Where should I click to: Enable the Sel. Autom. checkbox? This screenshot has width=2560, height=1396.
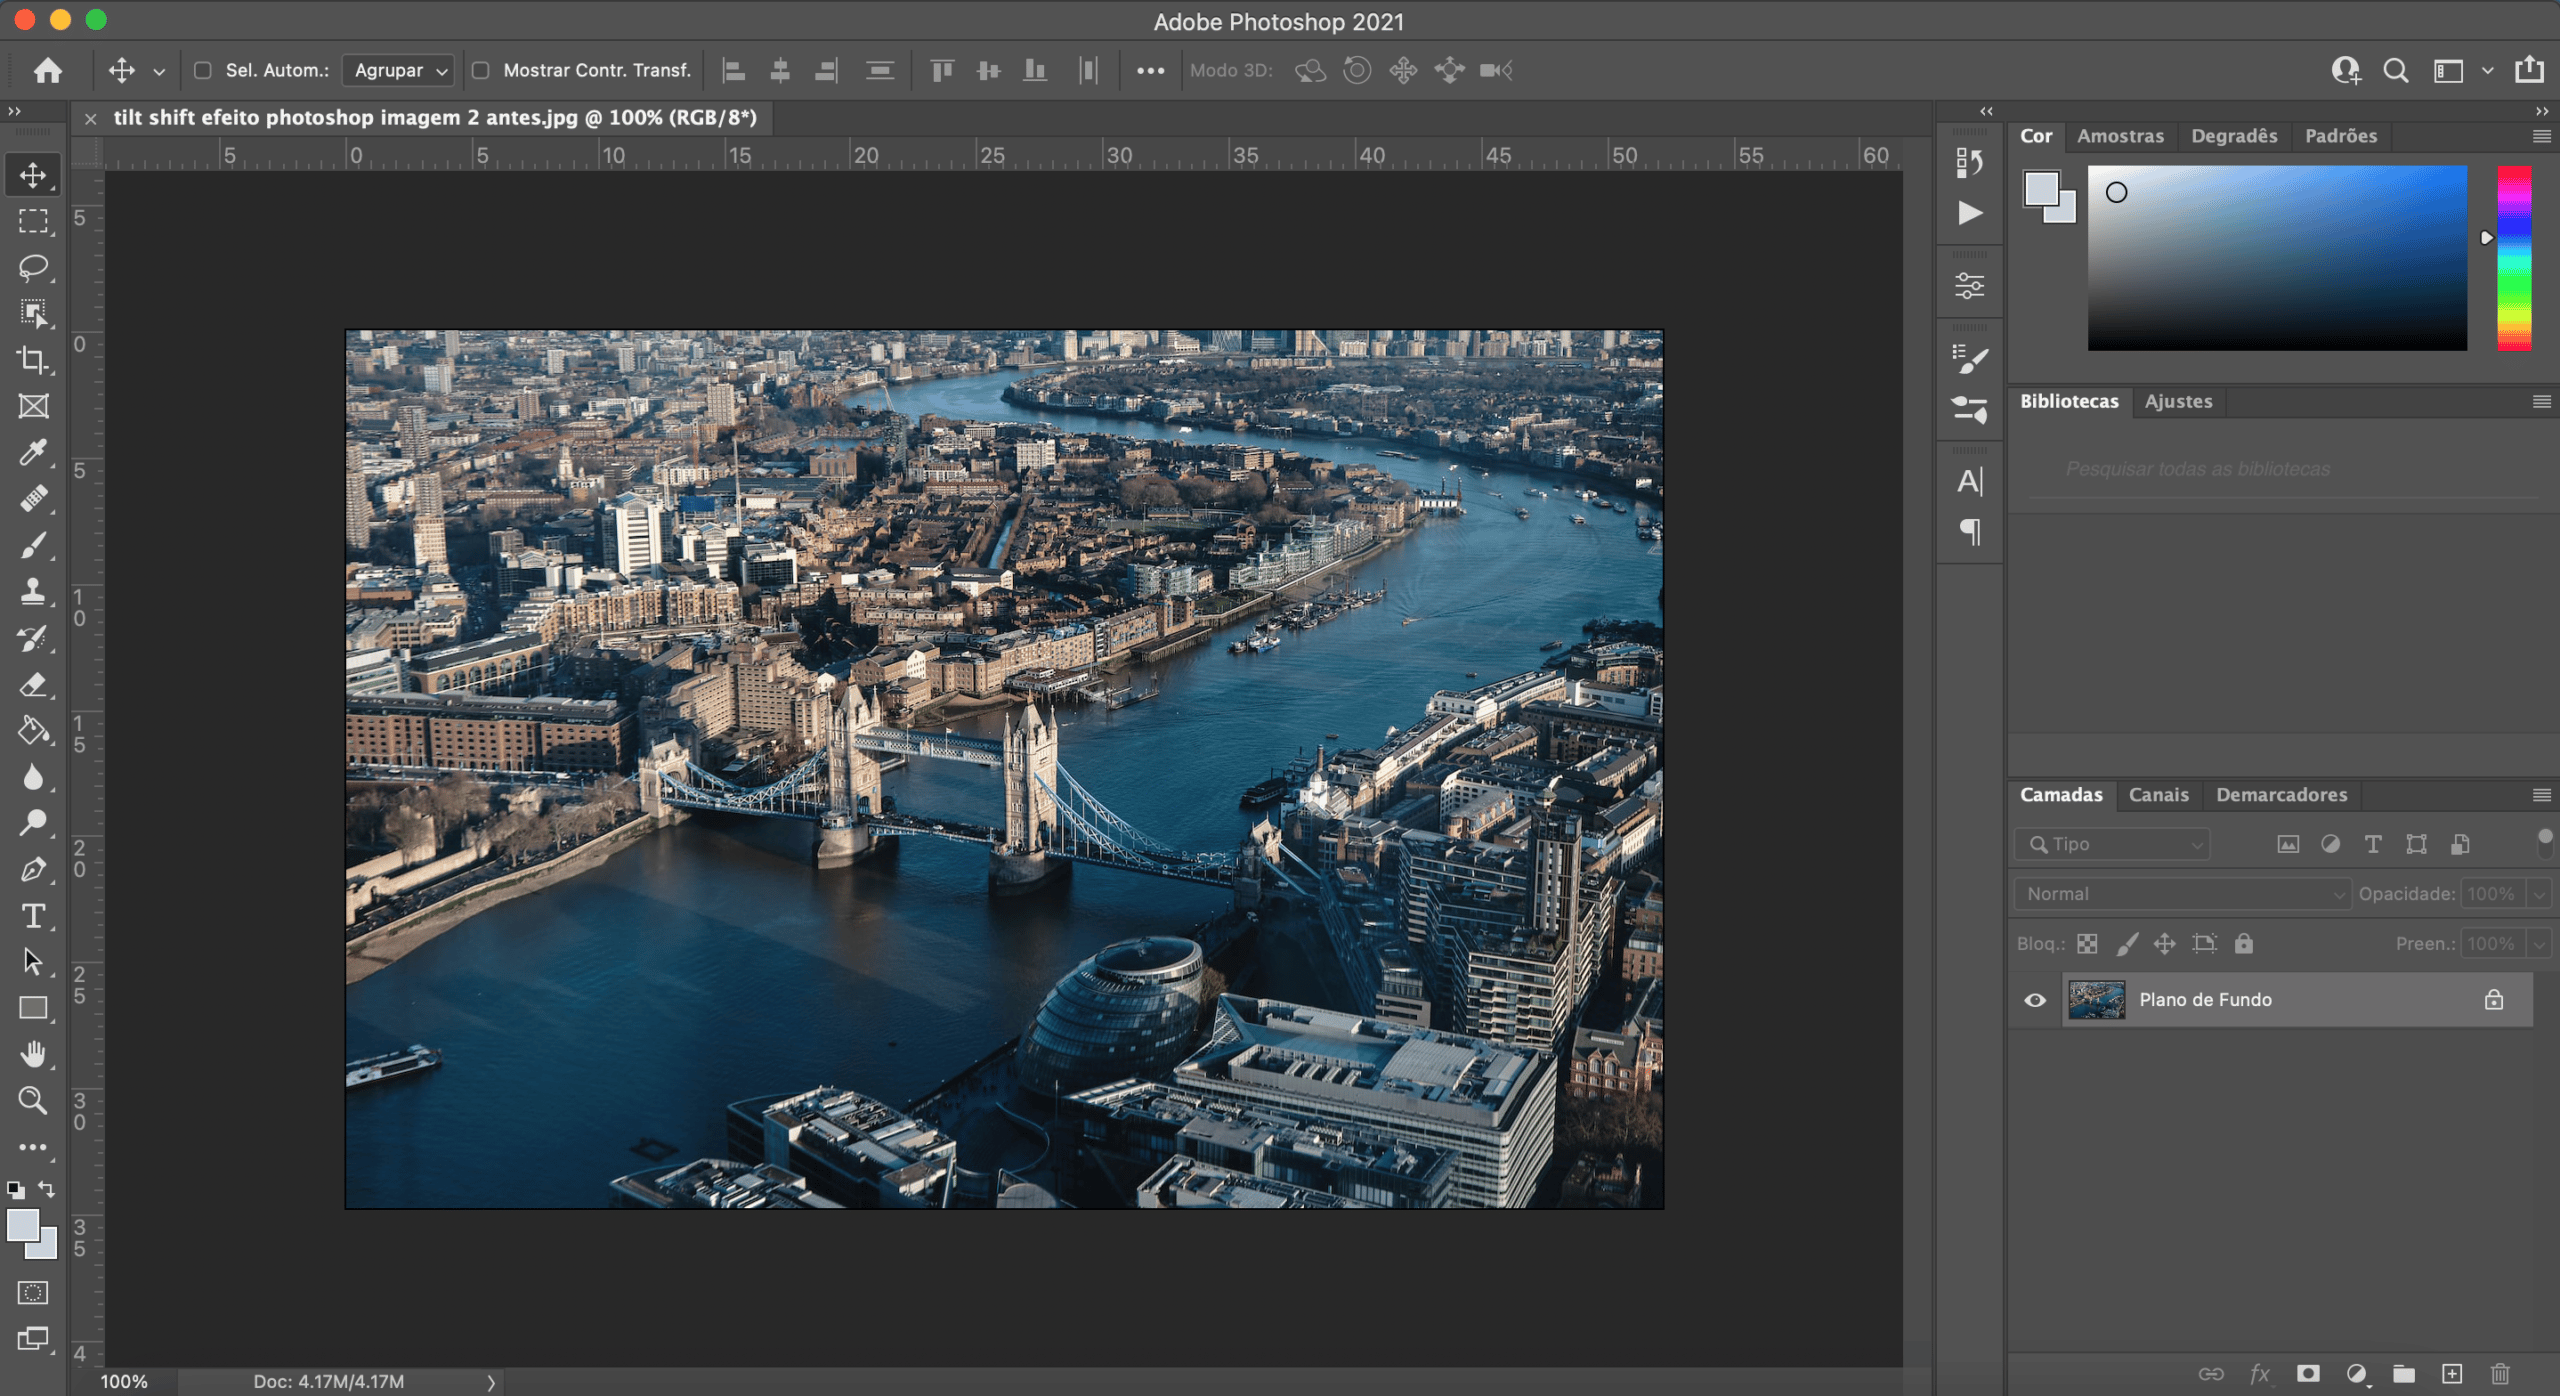(x=203, y=70)
